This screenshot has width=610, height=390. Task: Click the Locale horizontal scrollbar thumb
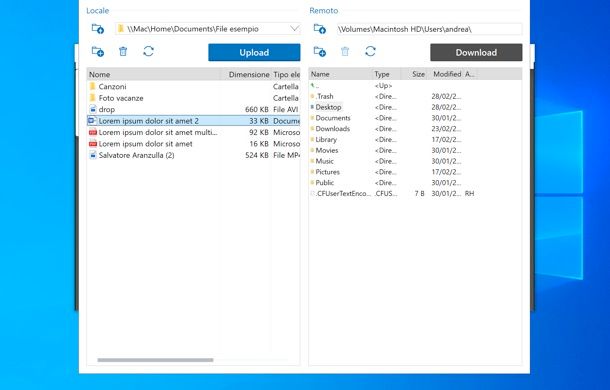(155, 360)
